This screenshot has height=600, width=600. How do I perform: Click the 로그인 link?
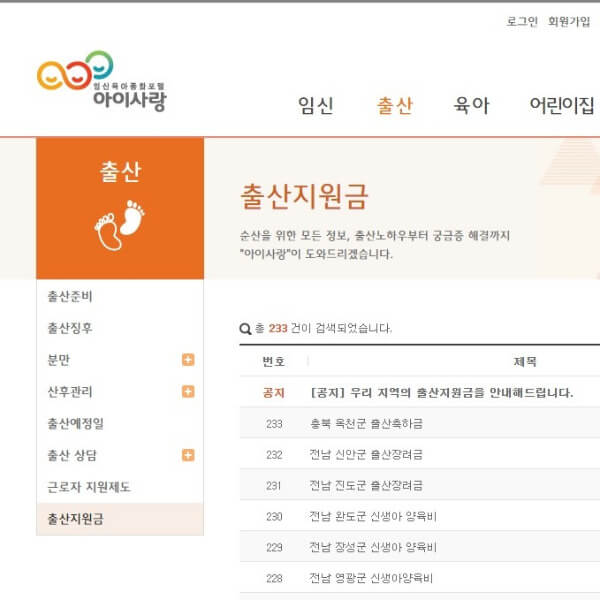pyautogui.click(x=522, y=21)
